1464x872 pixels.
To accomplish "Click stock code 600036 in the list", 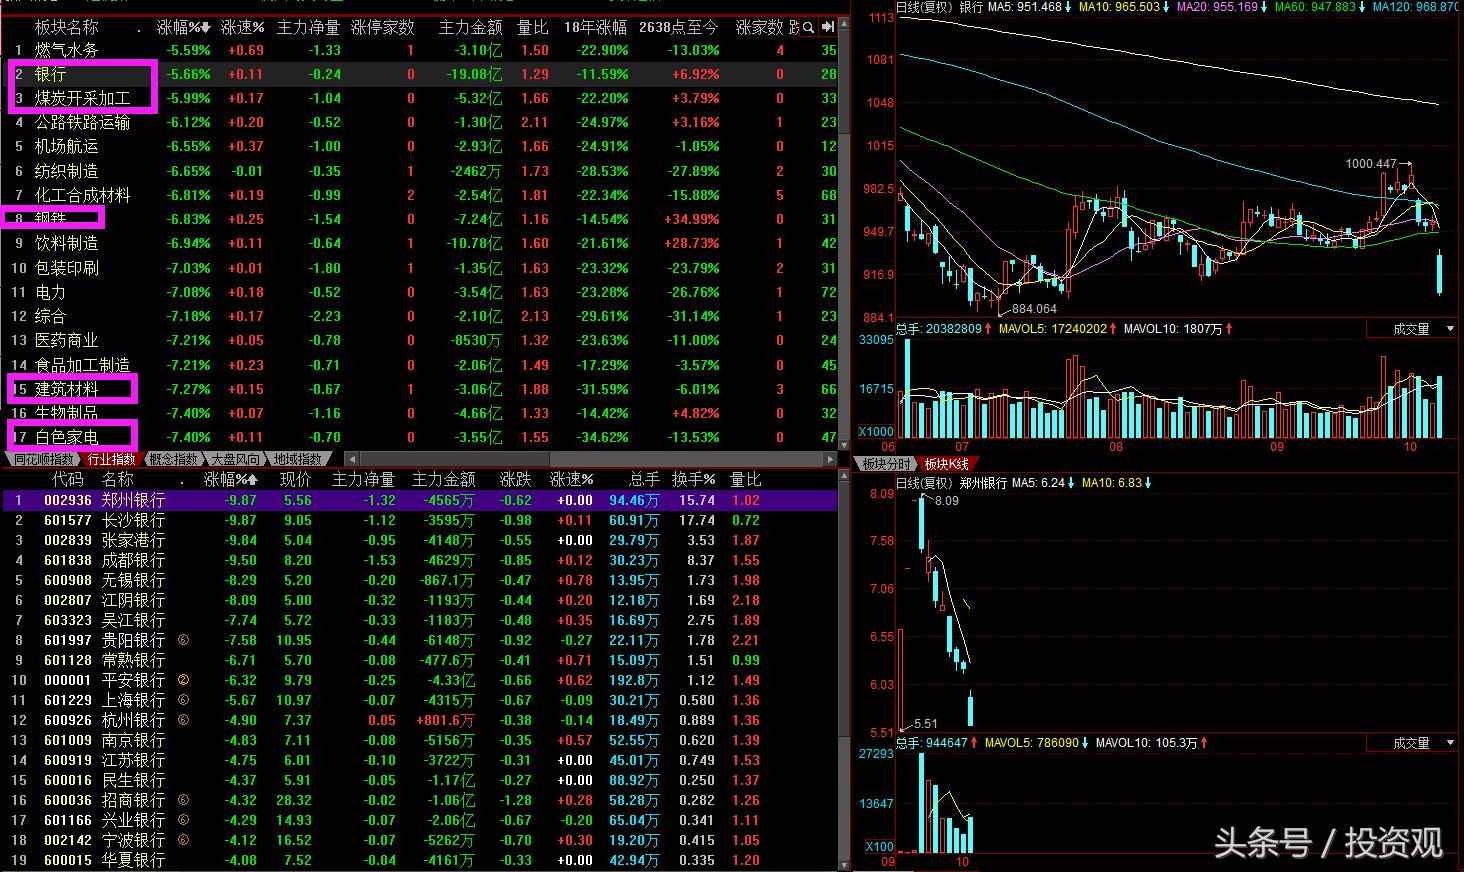I will [68, 800].
